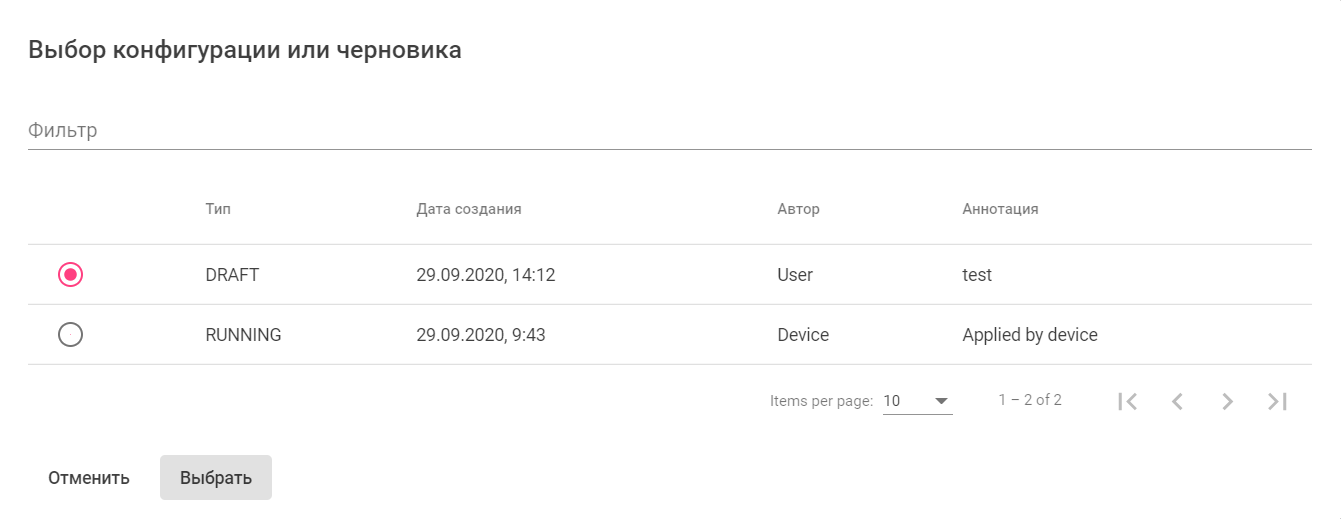
Task: Click the Тип column header
Action: pyautogui.click(x=218, y=209)
